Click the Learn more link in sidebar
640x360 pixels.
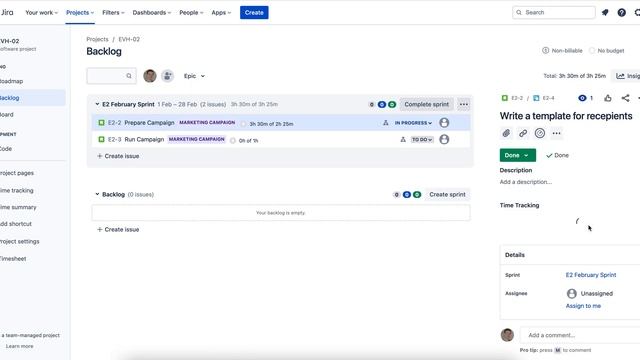click(x=20, y=346)
